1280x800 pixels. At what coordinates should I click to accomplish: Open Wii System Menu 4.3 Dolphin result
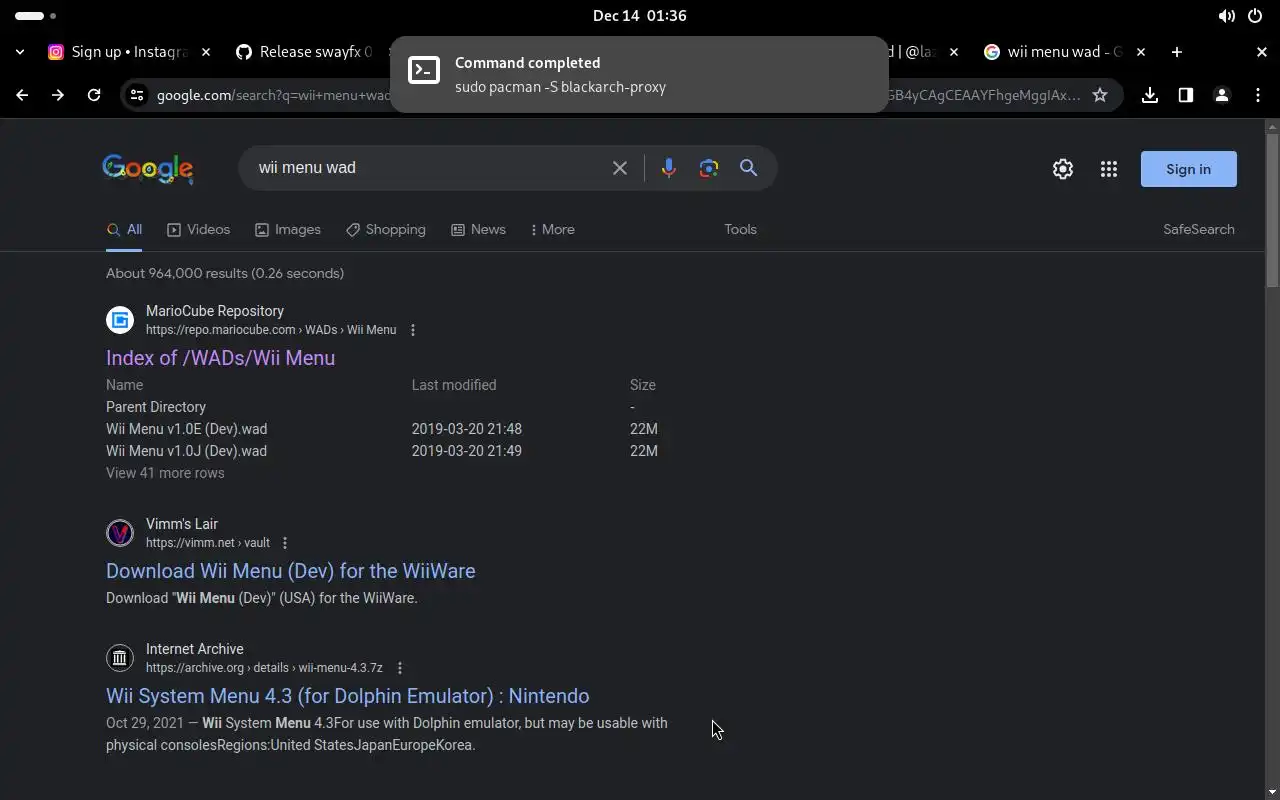(347, 696)
